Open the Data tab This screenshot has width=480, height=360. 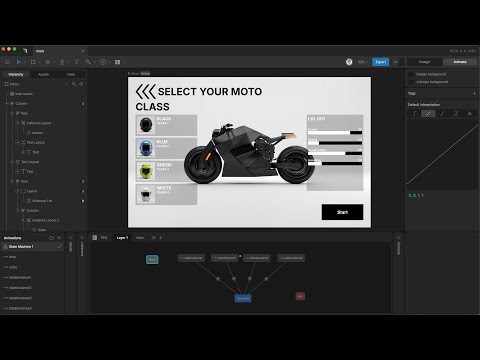(x=71, y=74)
